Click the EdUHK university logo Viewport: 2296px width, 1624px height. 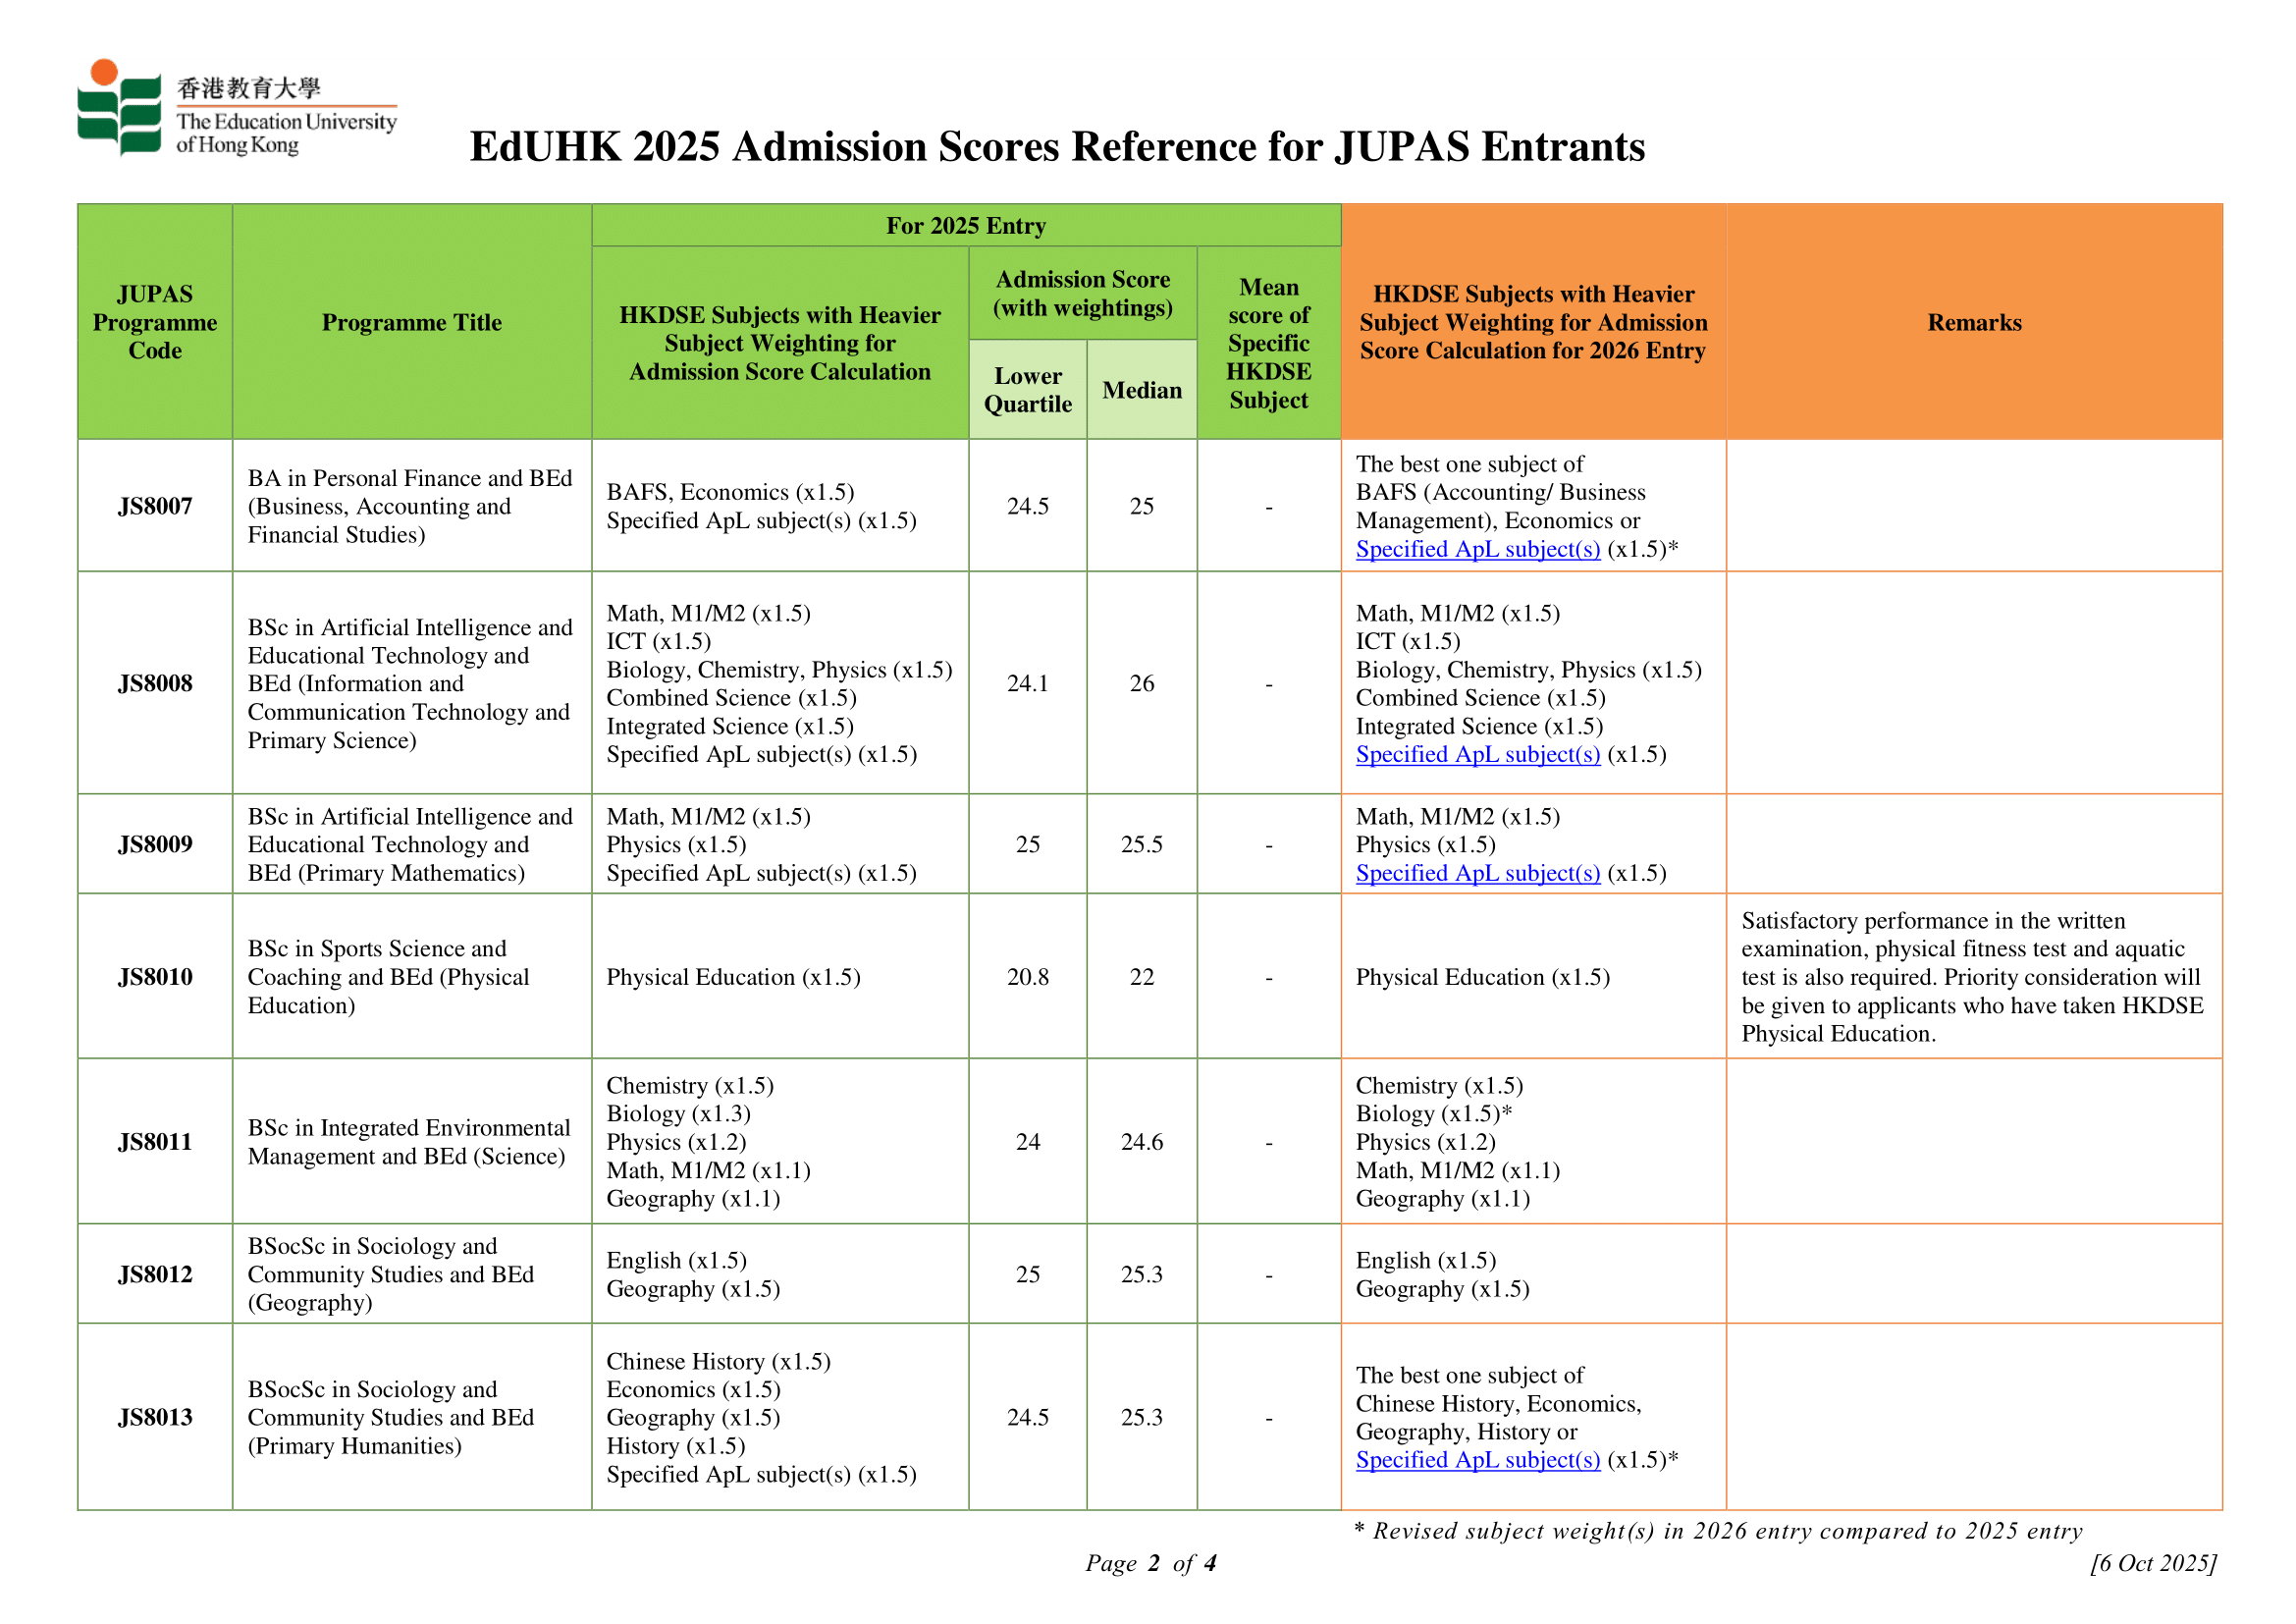(x=237, y=108)
